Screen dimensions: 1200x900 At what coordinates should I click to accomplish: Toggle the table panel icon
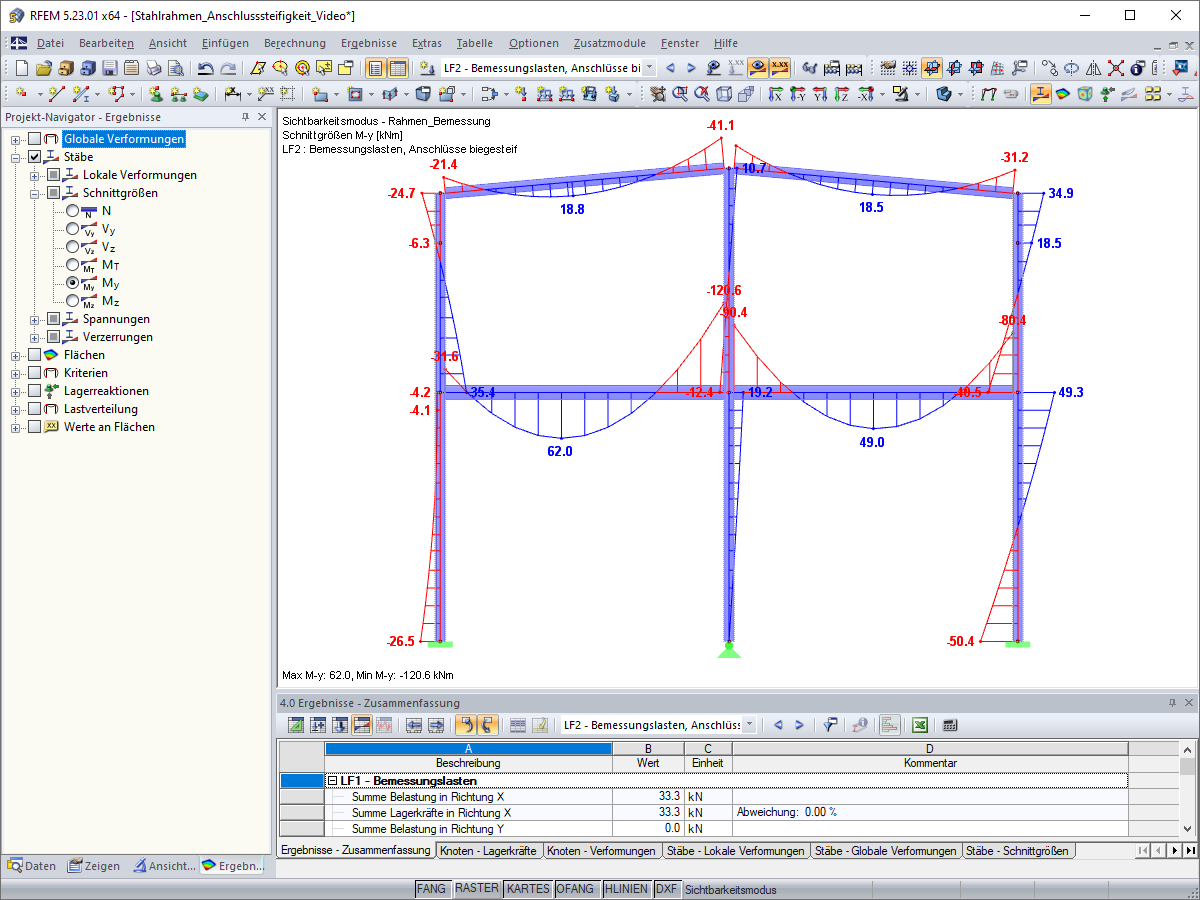pyautogui.click(x=397, y=68)
